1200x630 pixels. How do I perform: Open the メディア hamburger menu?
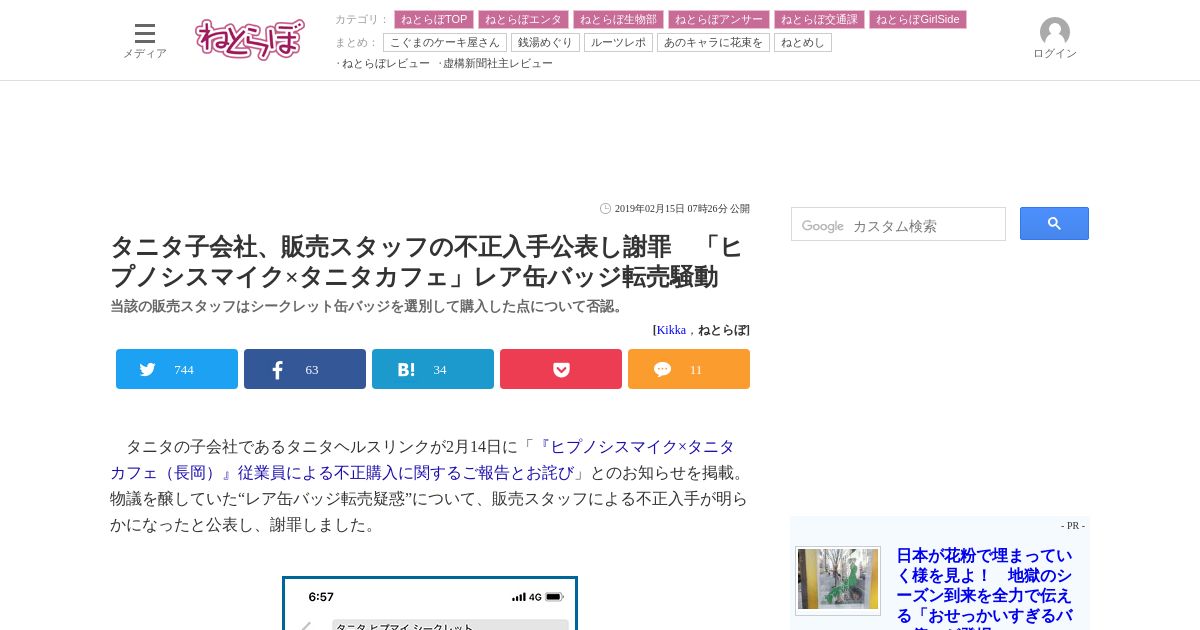click(x=145, y=40)
